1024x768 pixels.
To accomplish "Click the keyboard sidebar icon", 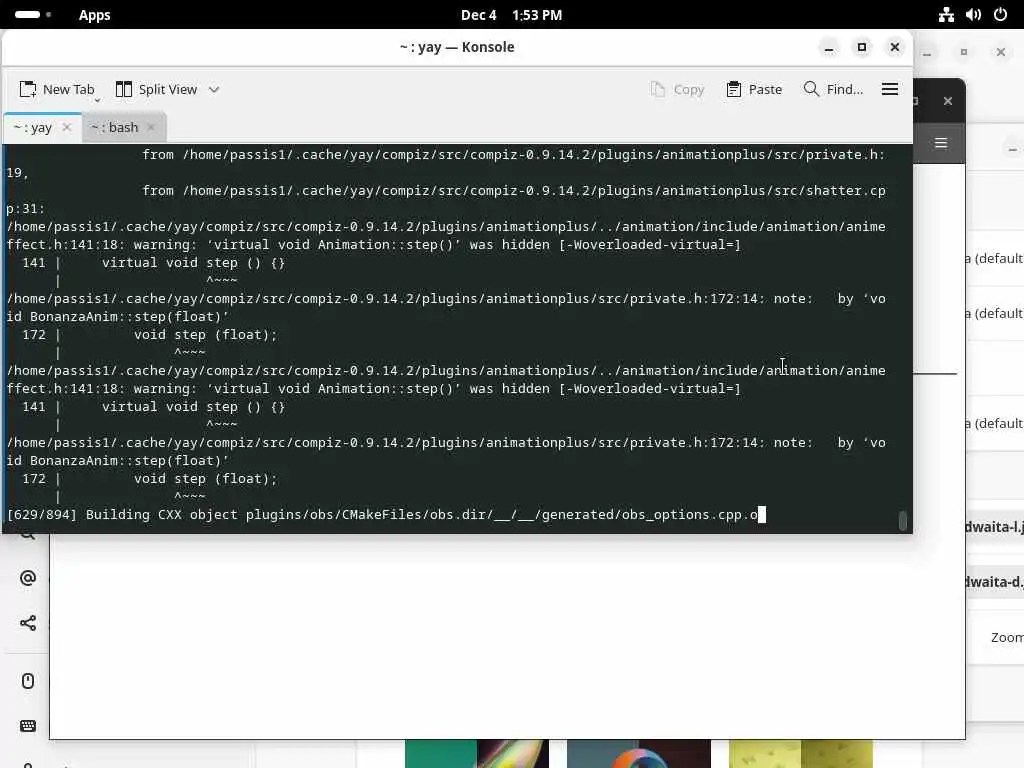I will (27, 726).
